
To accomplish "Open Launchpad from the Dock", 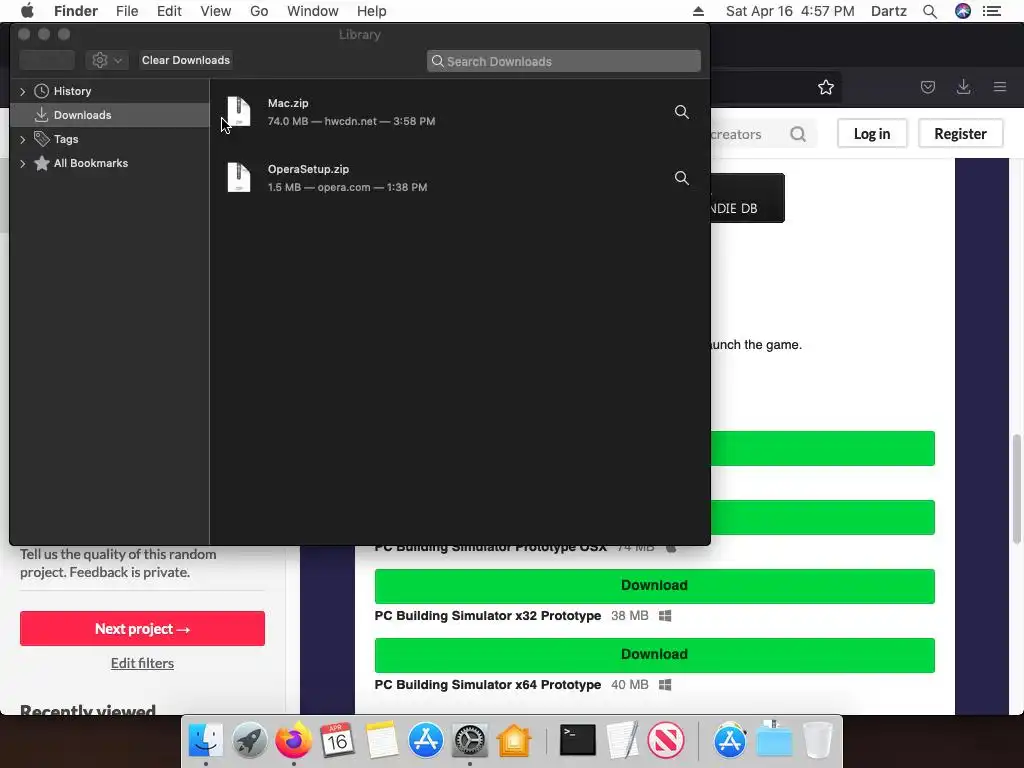I will click(249, 741).
